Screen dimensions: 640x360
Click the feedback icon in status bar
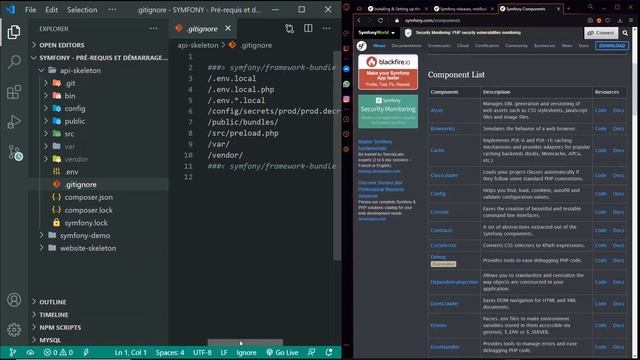pos(311,353)
